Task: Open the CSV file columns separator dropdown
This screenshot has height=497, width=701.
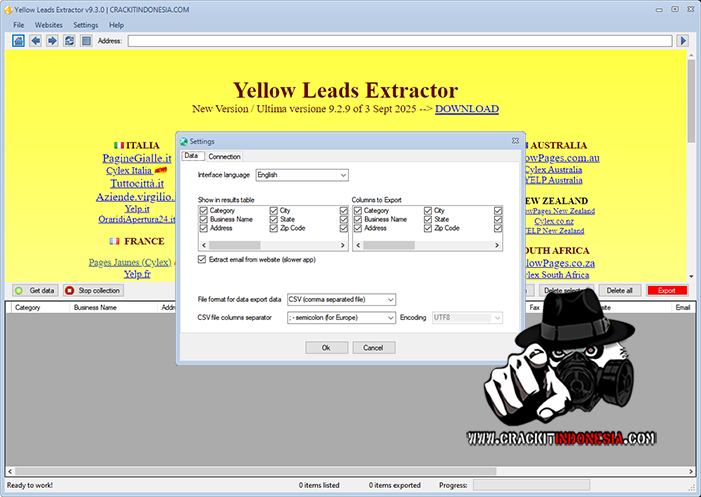Action: click(340, 318)
